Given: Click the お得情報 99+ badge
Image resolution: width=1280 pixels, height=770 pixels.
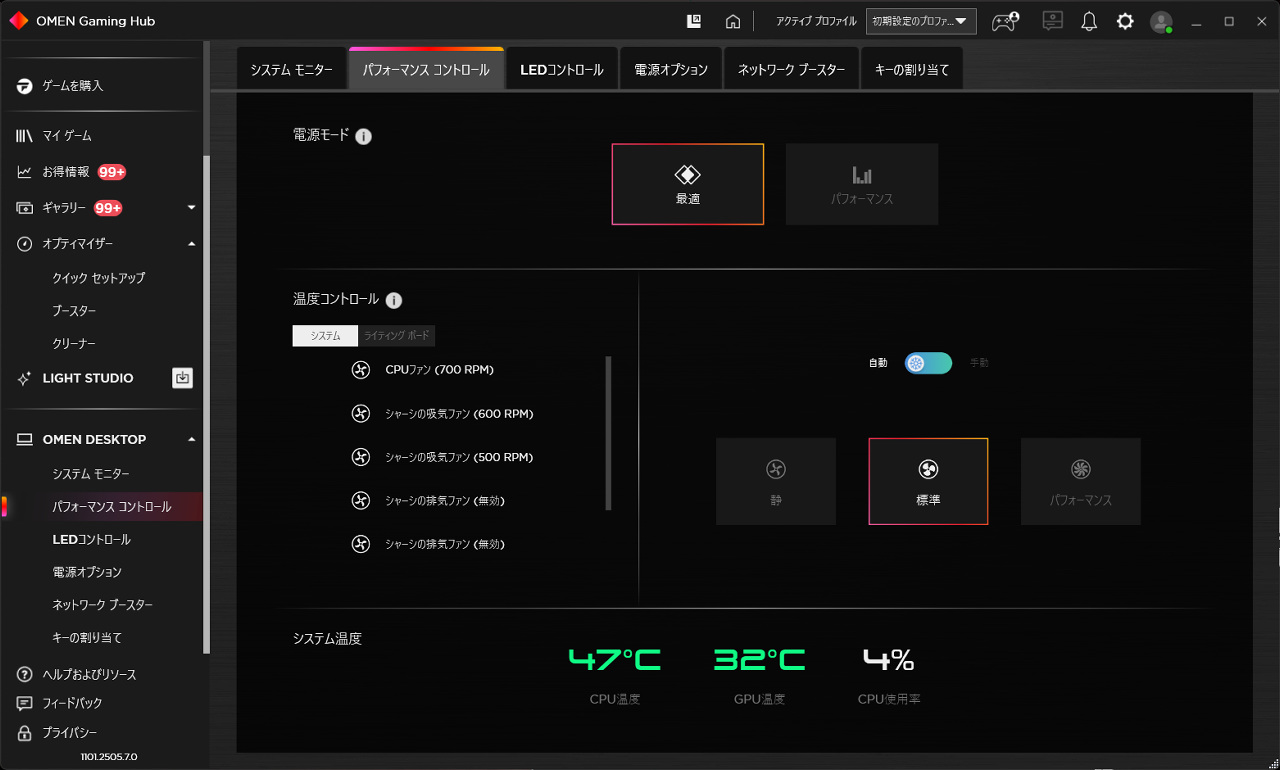Looking at the screenshot, I should click(x=112, y=172).
